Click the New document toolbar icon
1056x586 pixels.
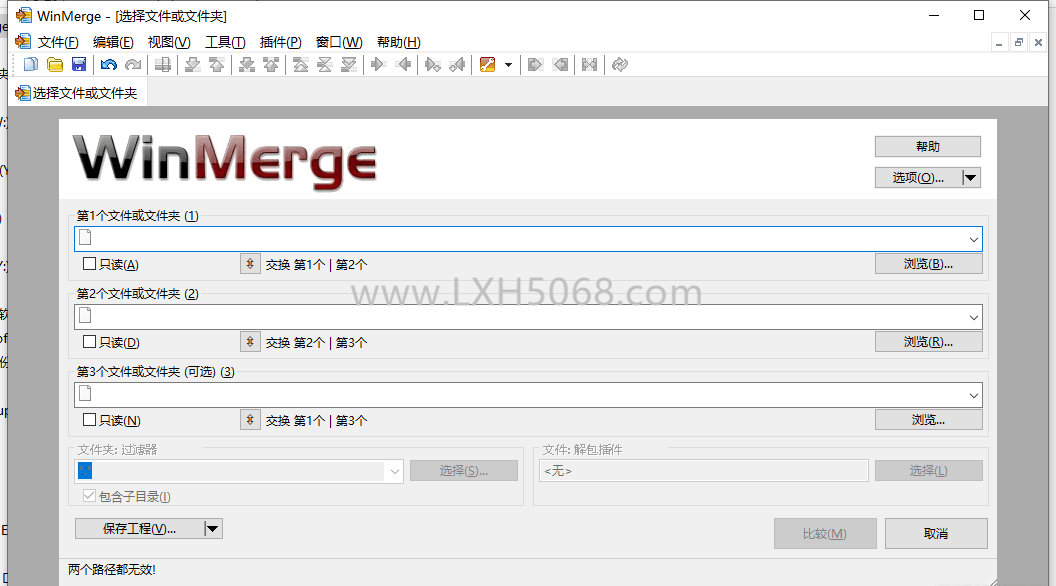[31, 65]
